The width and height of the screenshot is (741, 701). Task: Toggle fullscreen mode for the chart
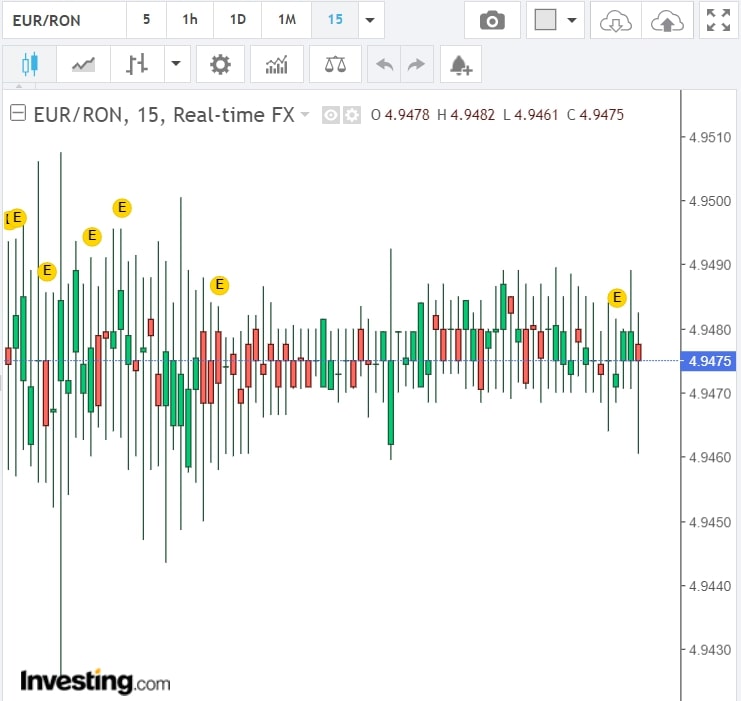717,20
